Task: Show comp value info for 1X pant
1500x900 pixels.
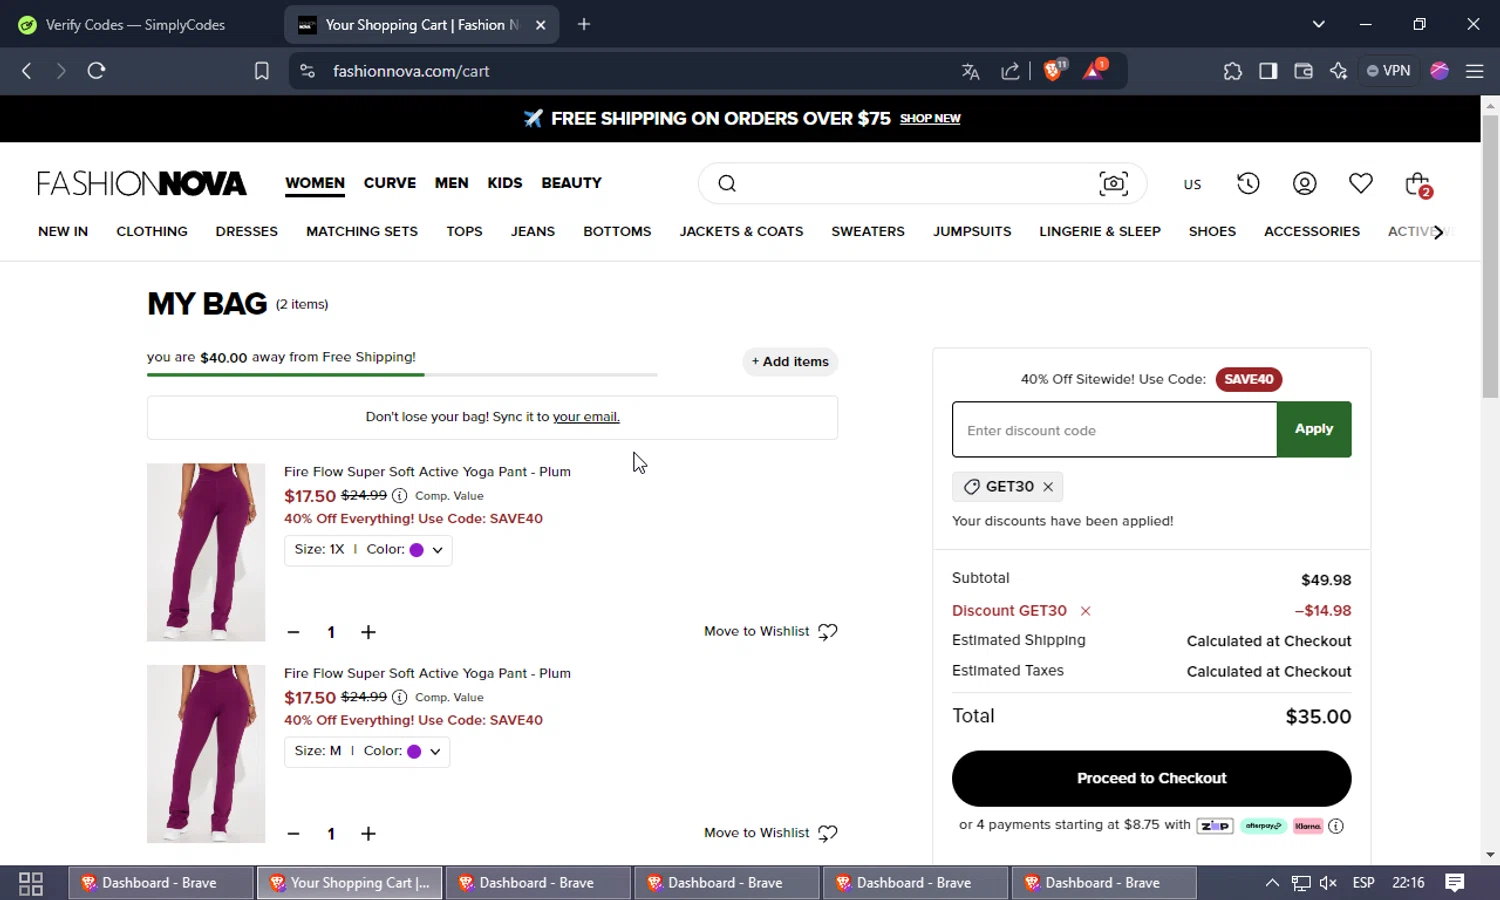Action: click(x=399, y=496)
